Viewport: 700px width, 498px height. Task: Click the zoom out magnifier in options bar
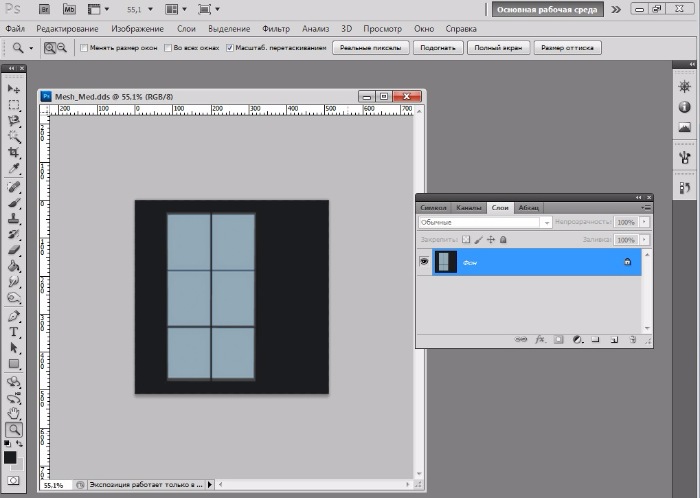pos(62,47)
